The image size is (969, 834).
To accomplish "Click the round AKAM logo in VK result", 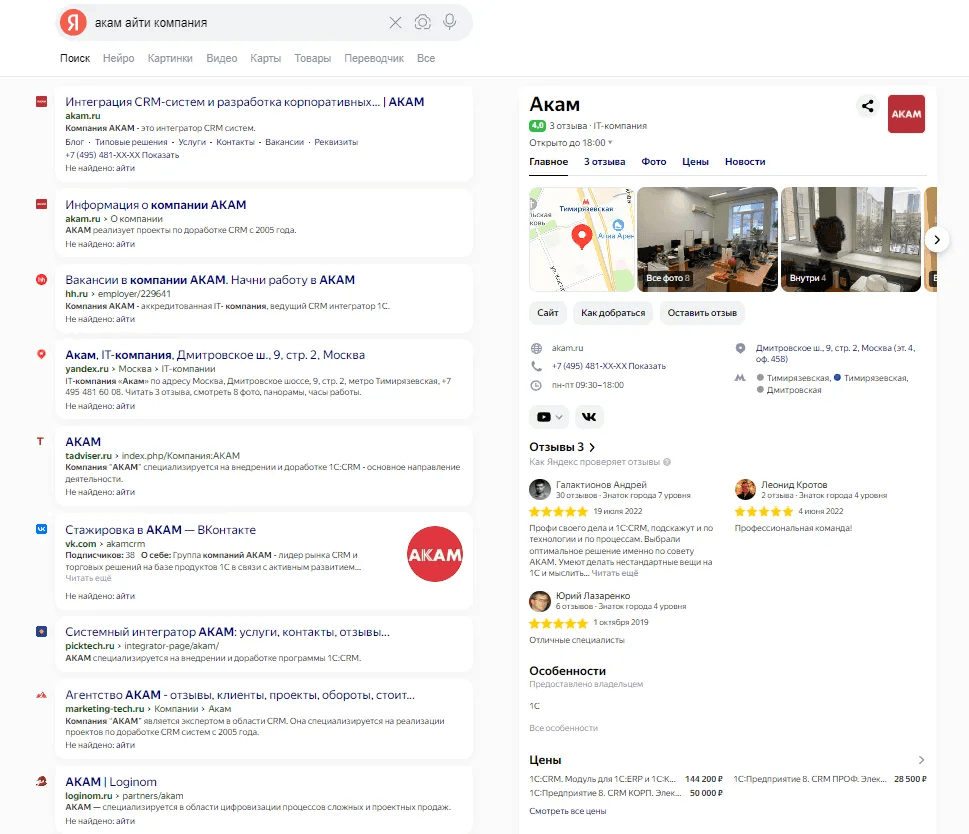I will point(434,554).
